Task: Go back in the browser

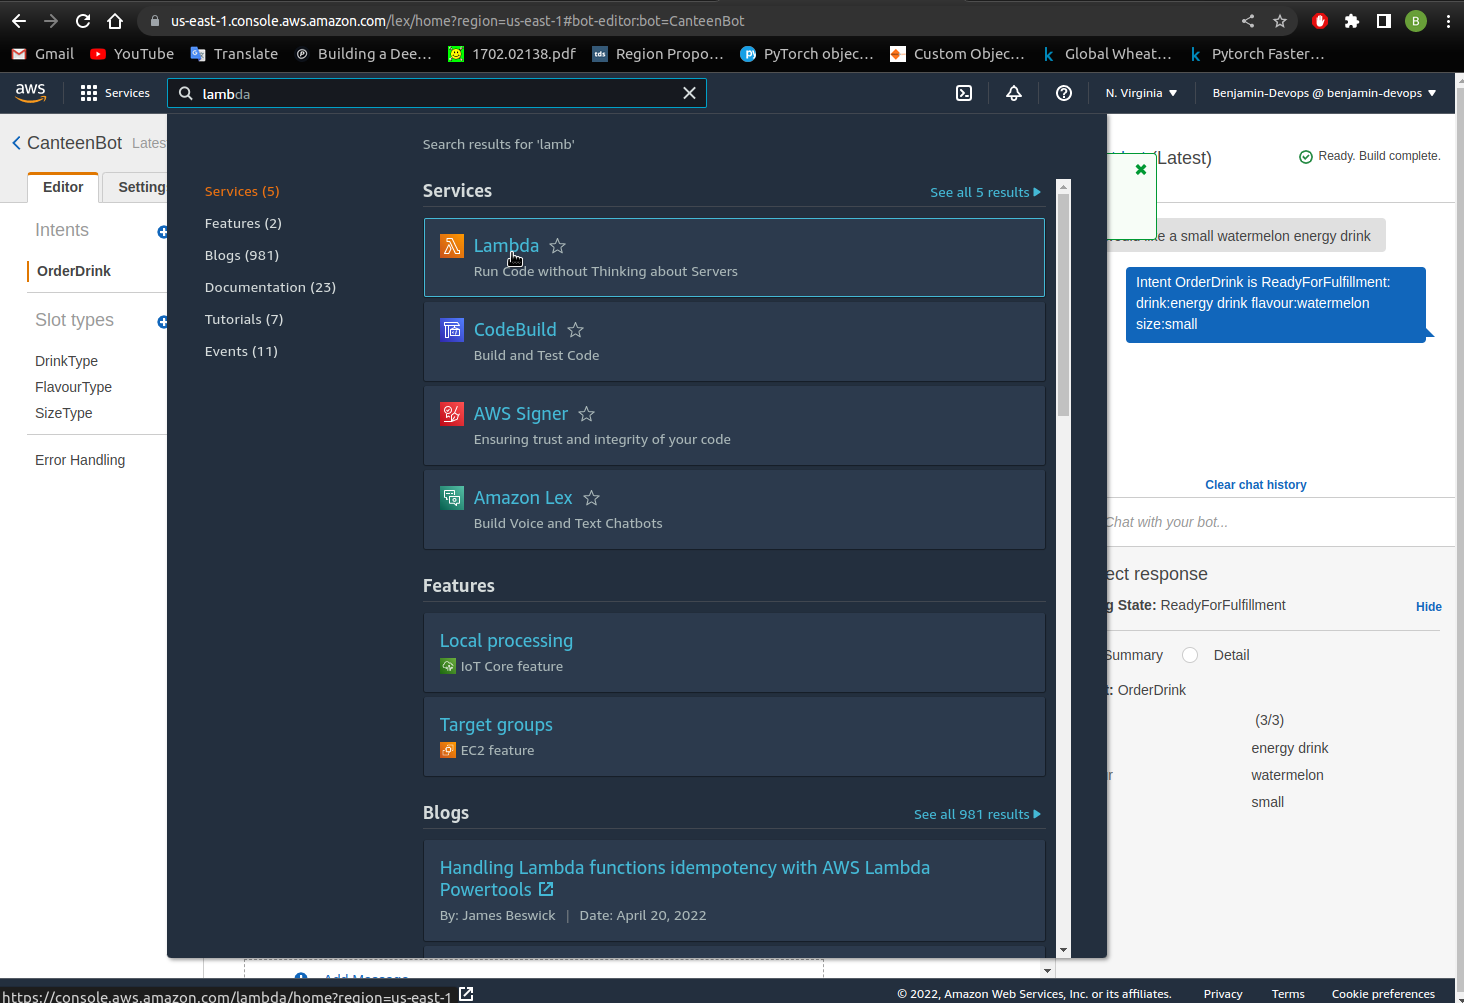Action: (x=19, y=21)
